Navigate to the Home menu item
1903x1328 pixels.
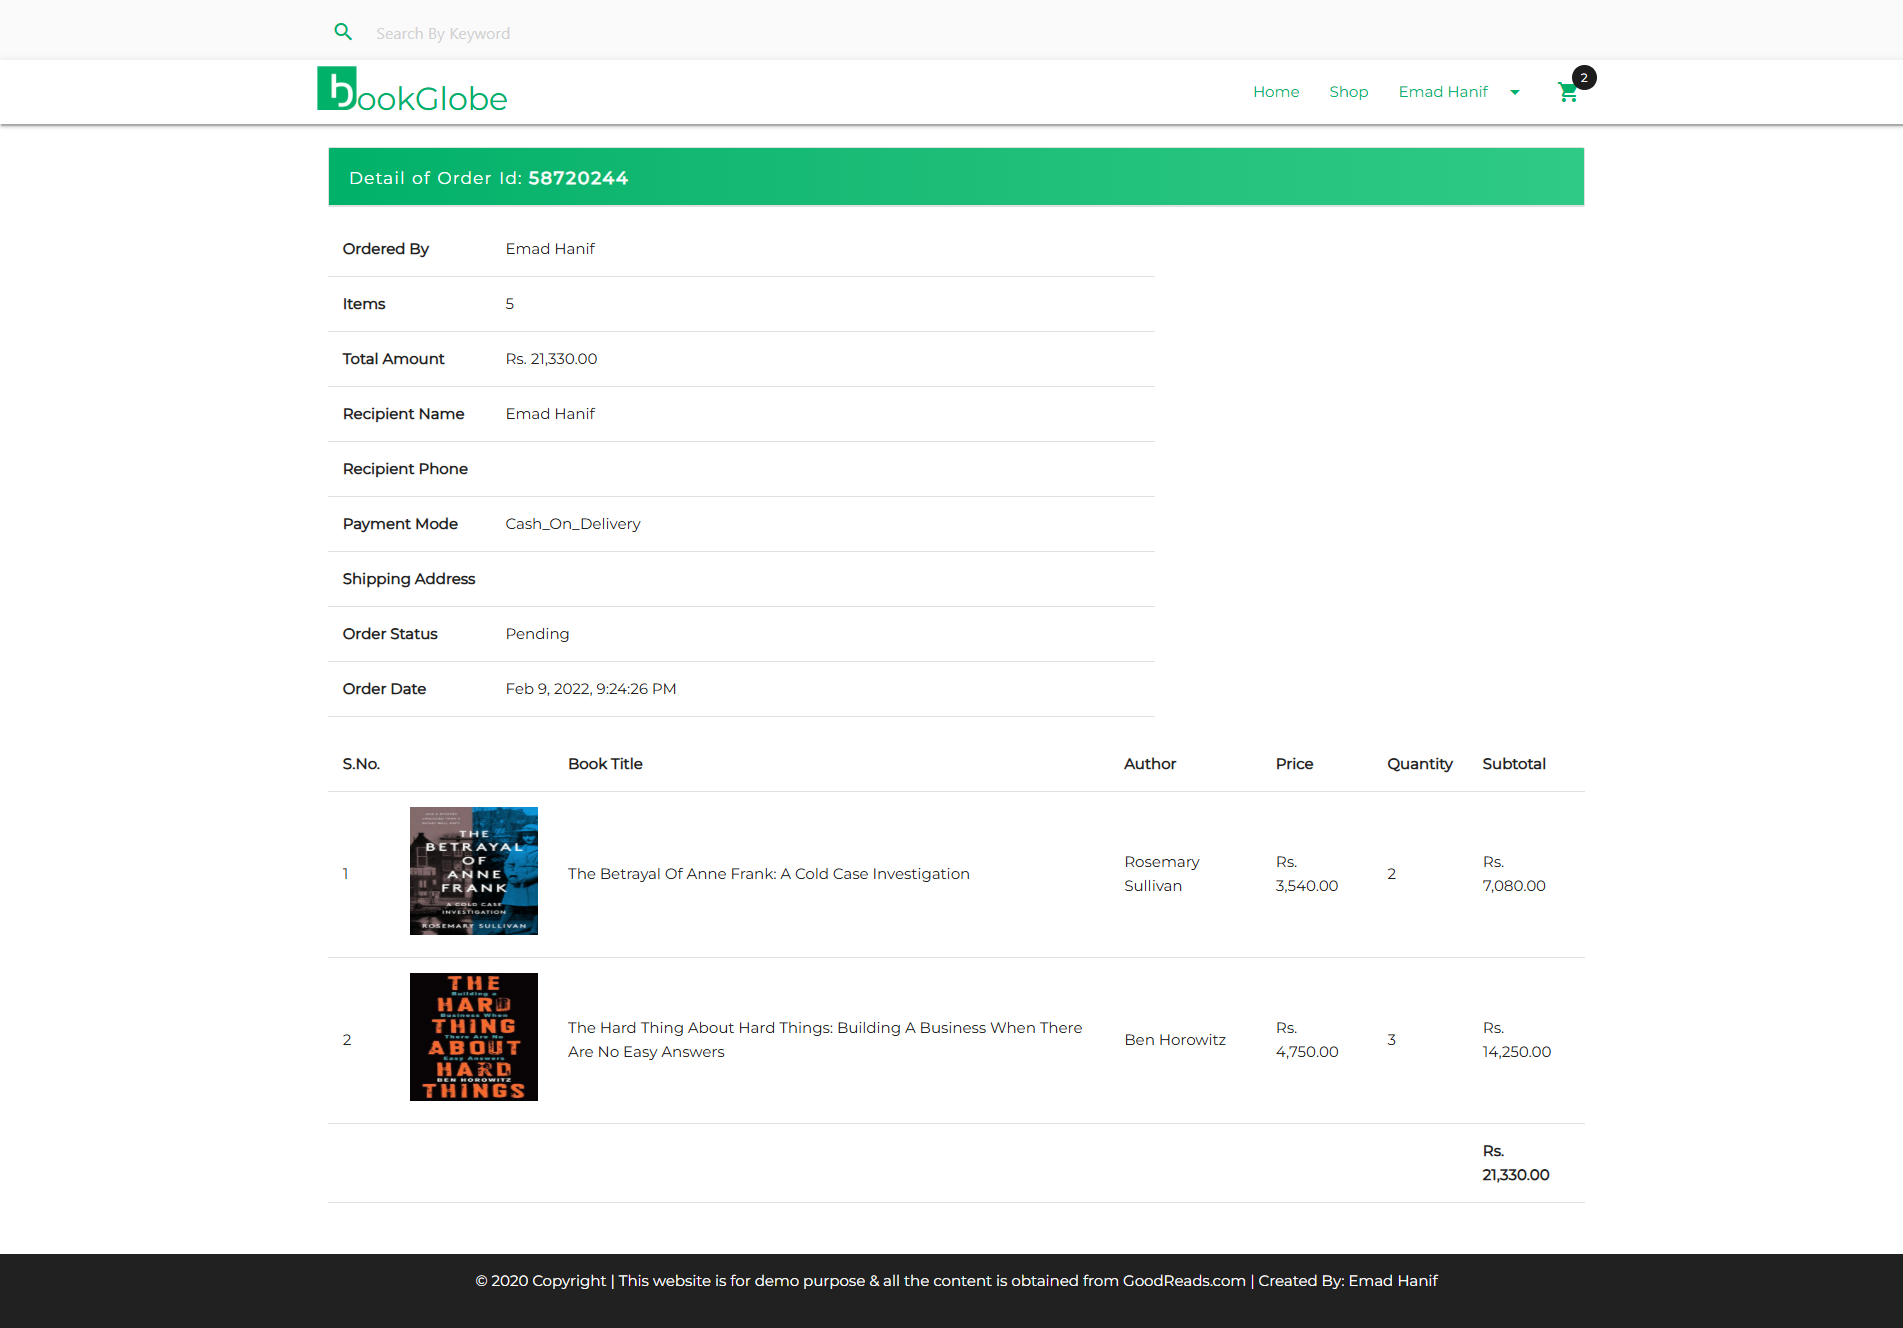point(1276,92)
